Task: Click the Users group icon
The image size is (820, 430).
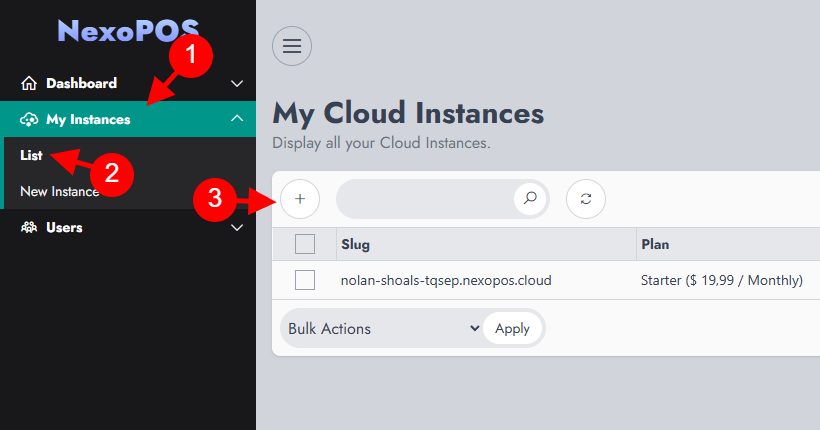Action: click(29, 228)
